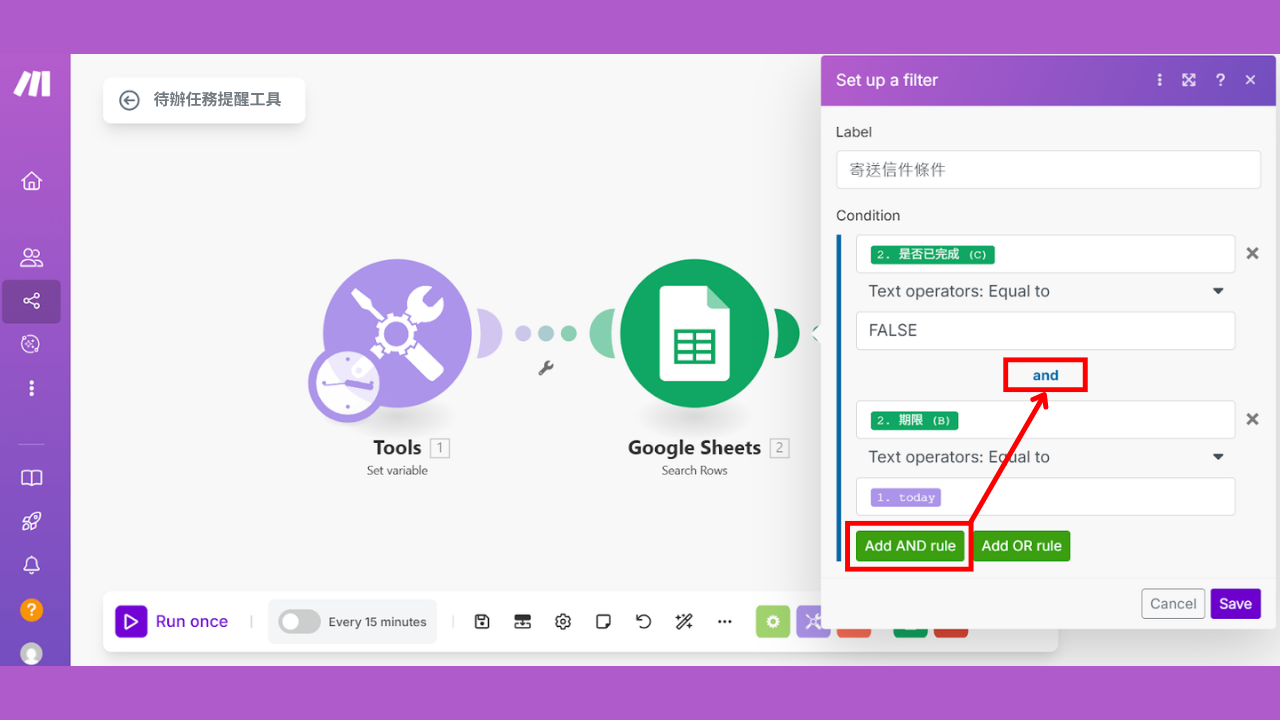This screenshot has width=1280, height=720.
Task: Click the Every 15 minutes schedule label
Action: 377,622
